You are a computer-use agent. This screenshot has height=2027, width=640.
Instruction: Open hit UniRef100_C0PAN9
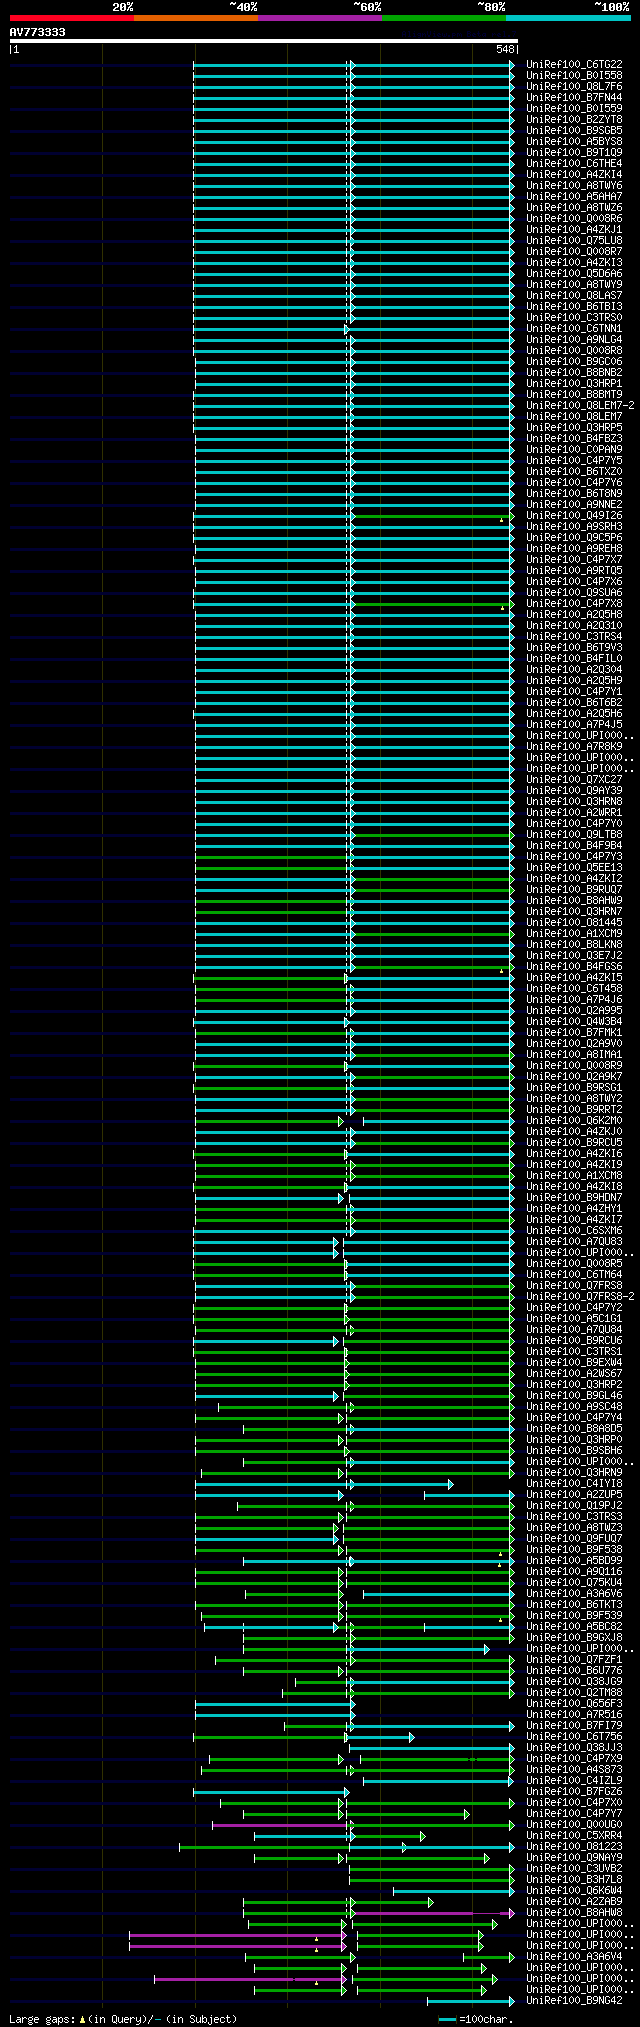[x=574, y=450]
